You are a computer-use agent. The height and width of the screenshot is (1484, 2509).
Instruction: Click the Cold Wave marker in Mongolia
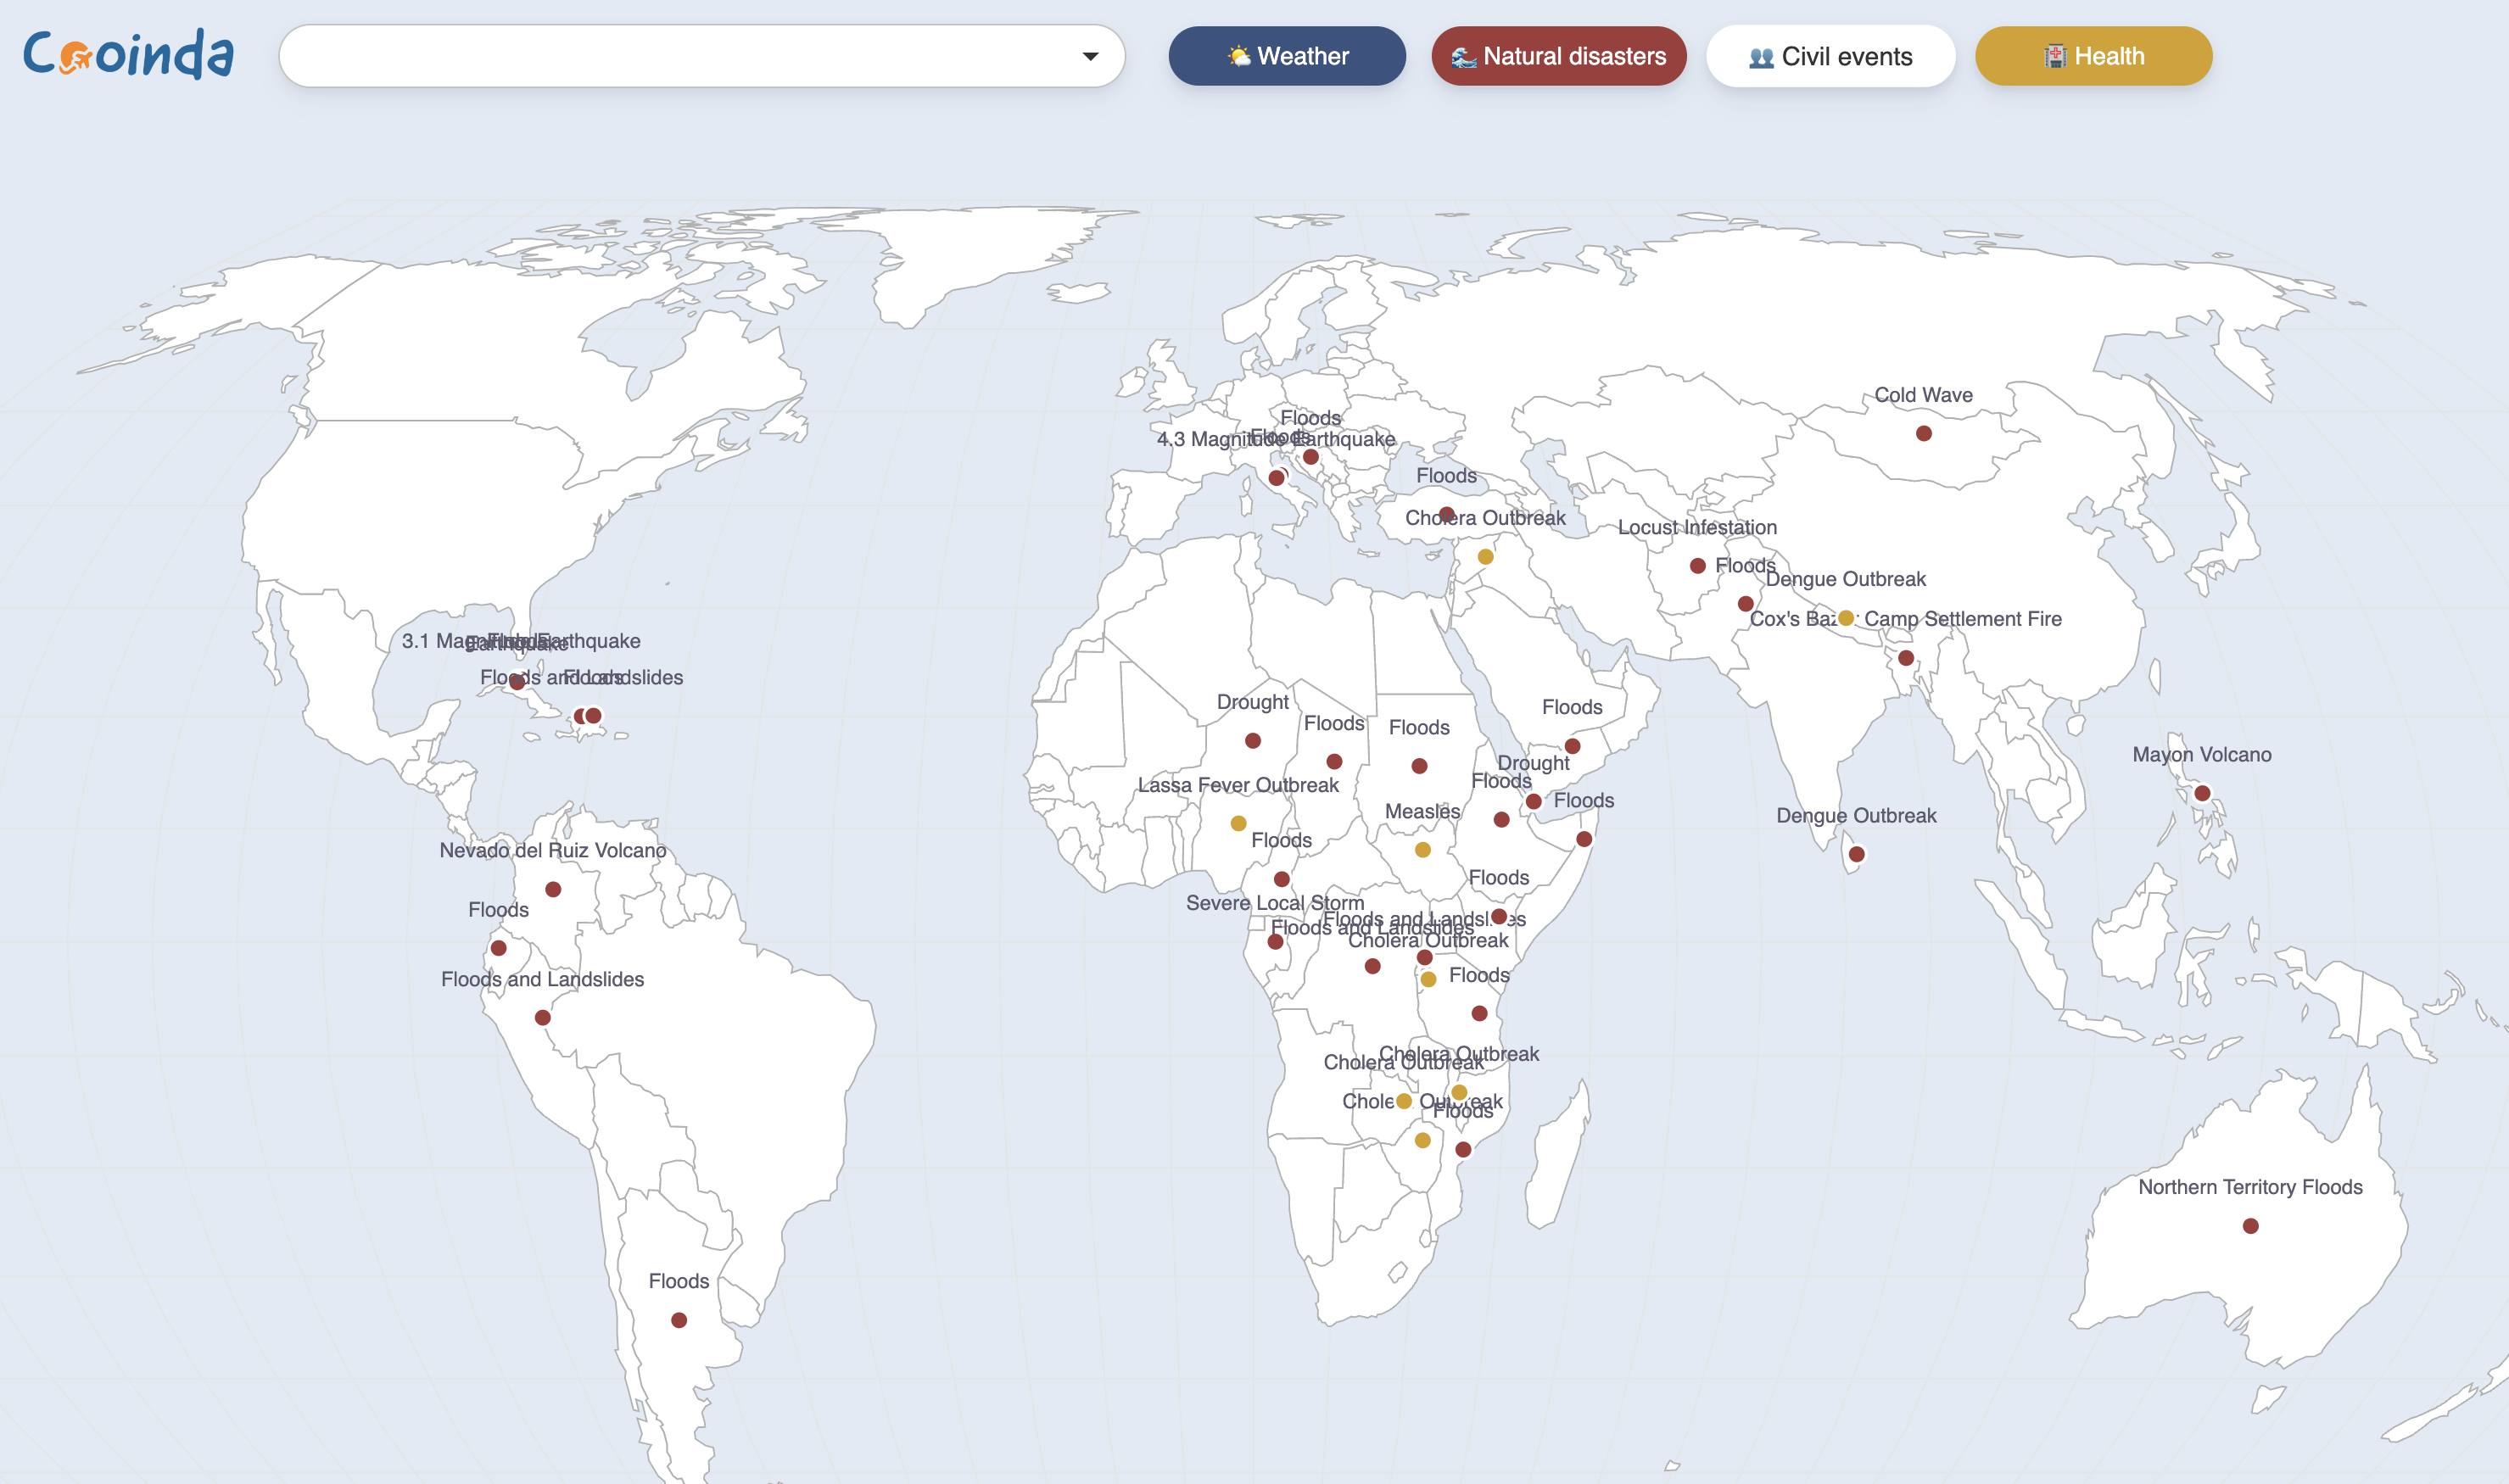[1923, 433]
